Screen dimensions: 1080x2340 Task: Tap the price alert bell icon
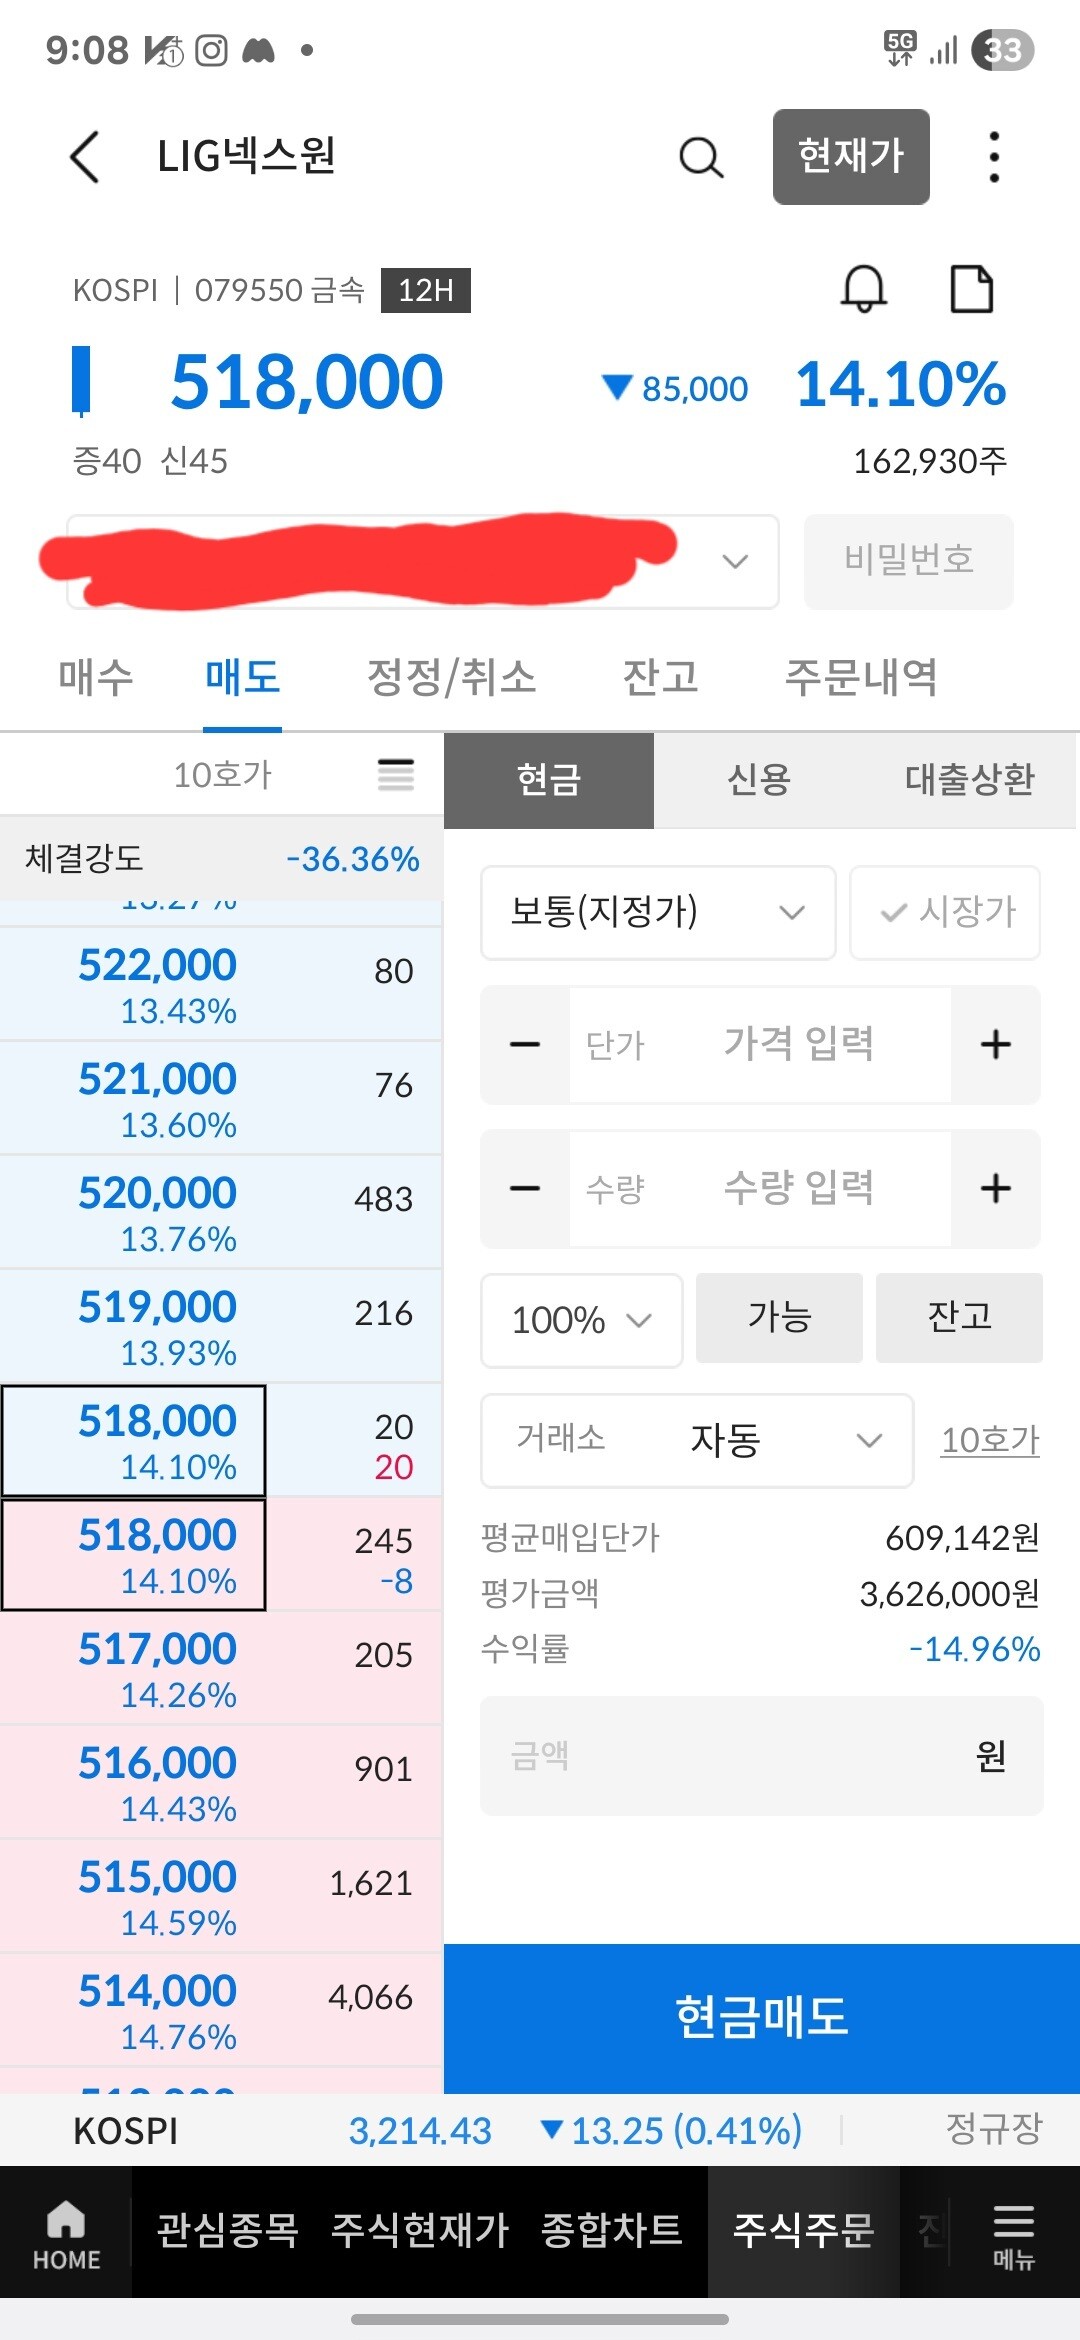(863, 290)
